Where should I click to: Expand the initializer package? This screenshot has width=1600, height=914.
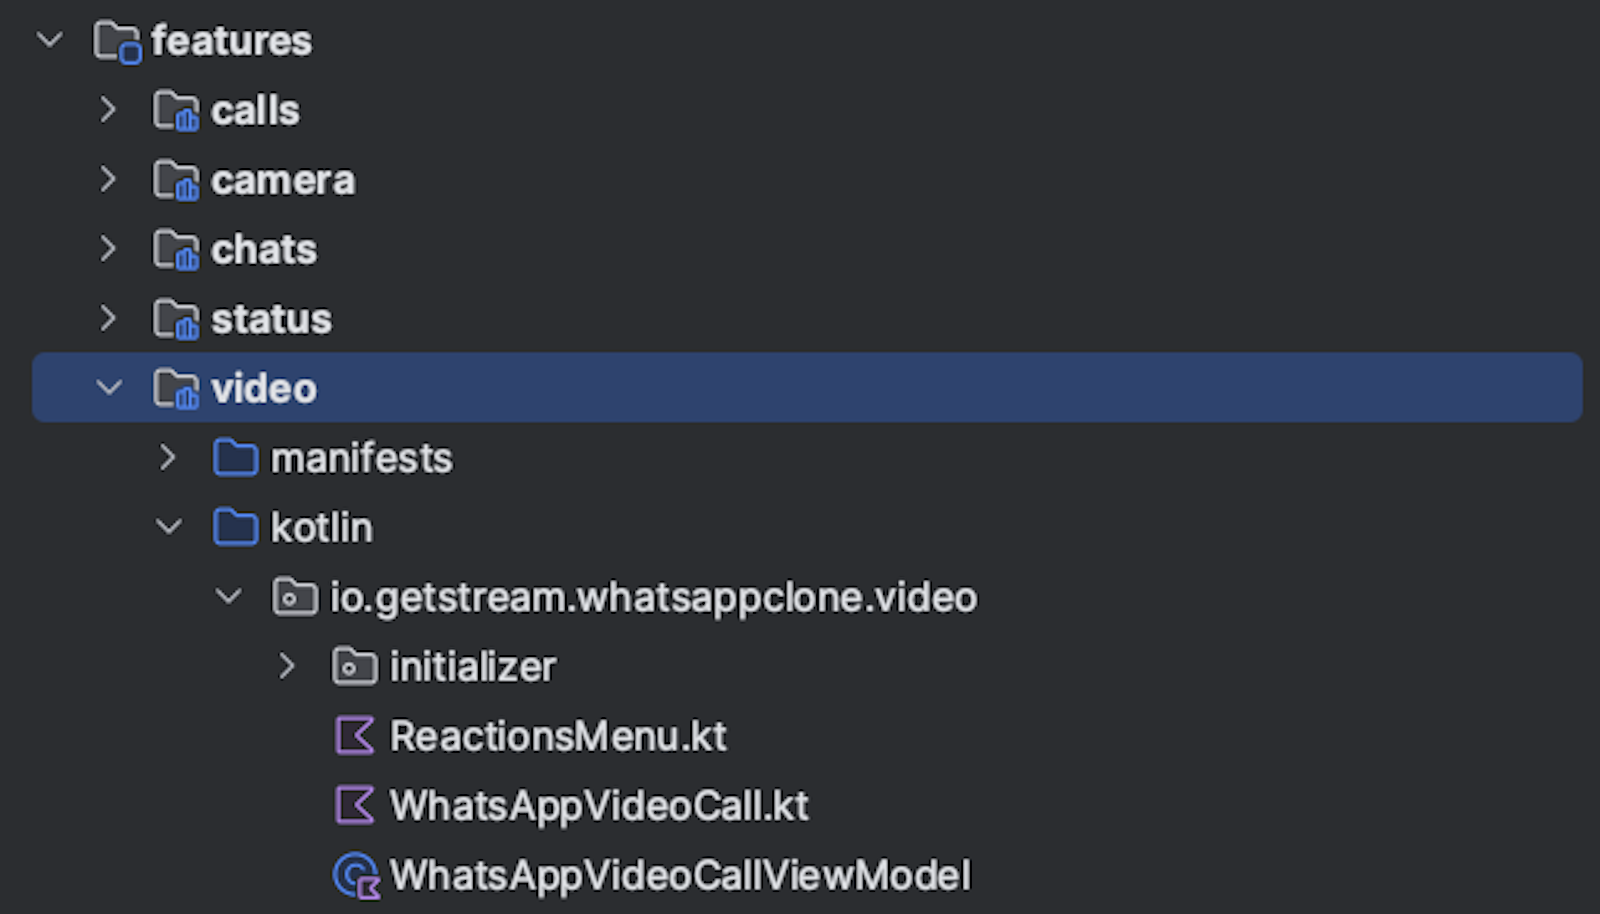click(288, 666)
